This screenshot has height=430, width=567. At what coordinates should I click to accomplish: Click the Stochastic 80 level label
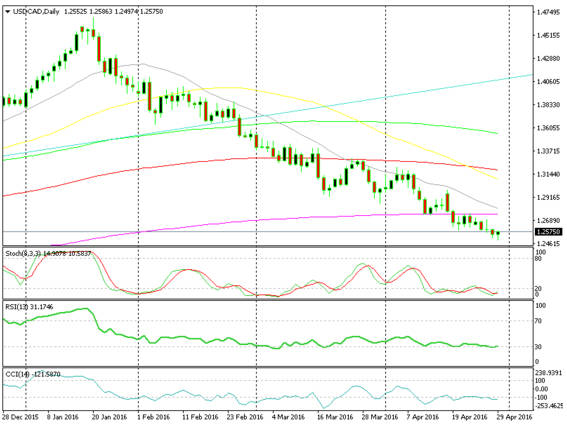[x=539, y=259]
